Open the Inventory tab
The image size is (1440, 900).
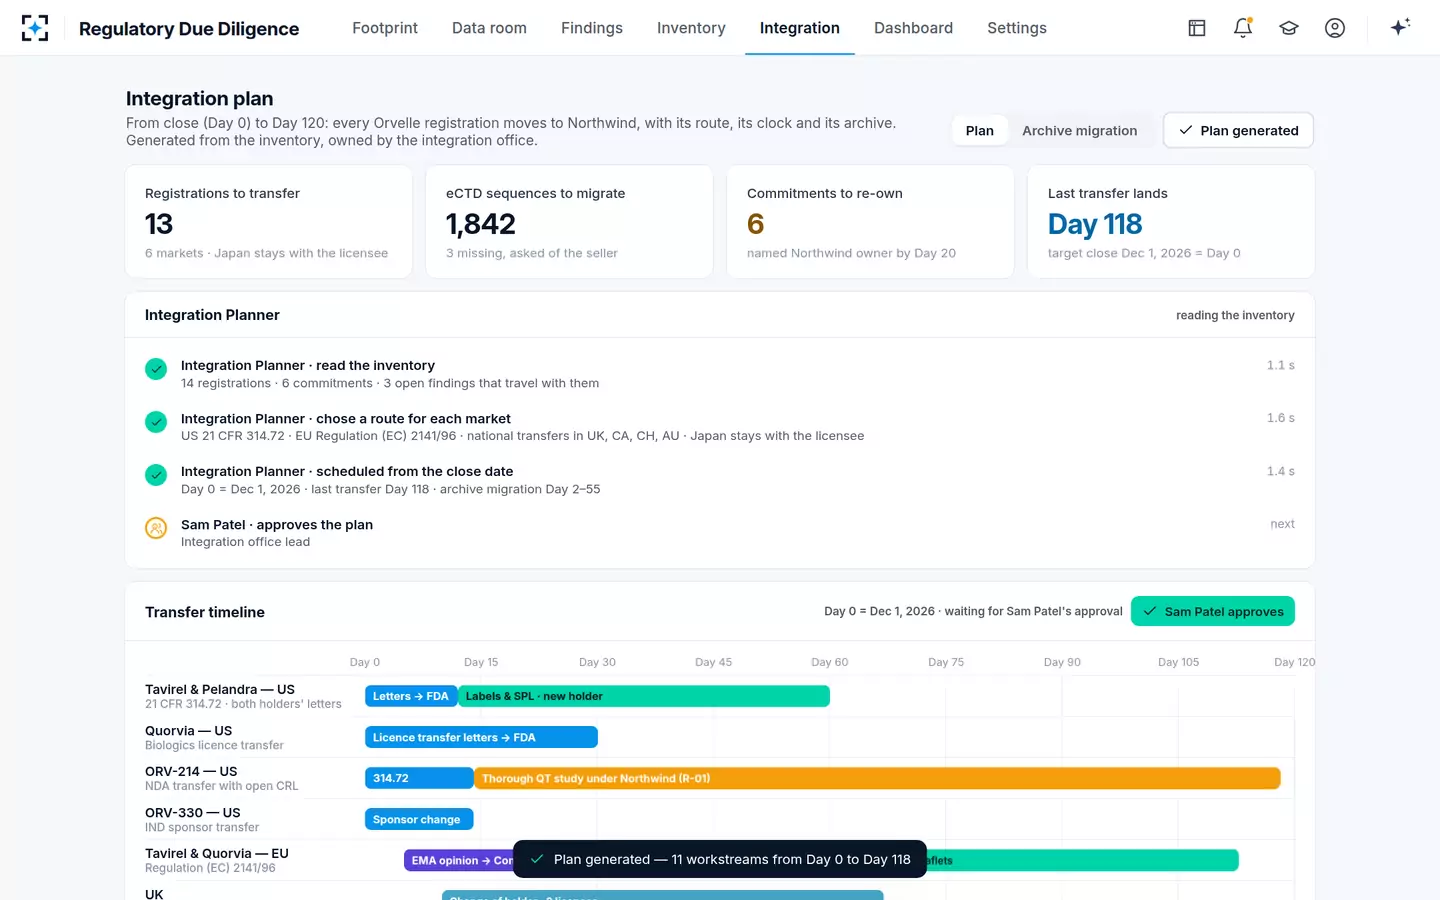[x=691, y=28]
